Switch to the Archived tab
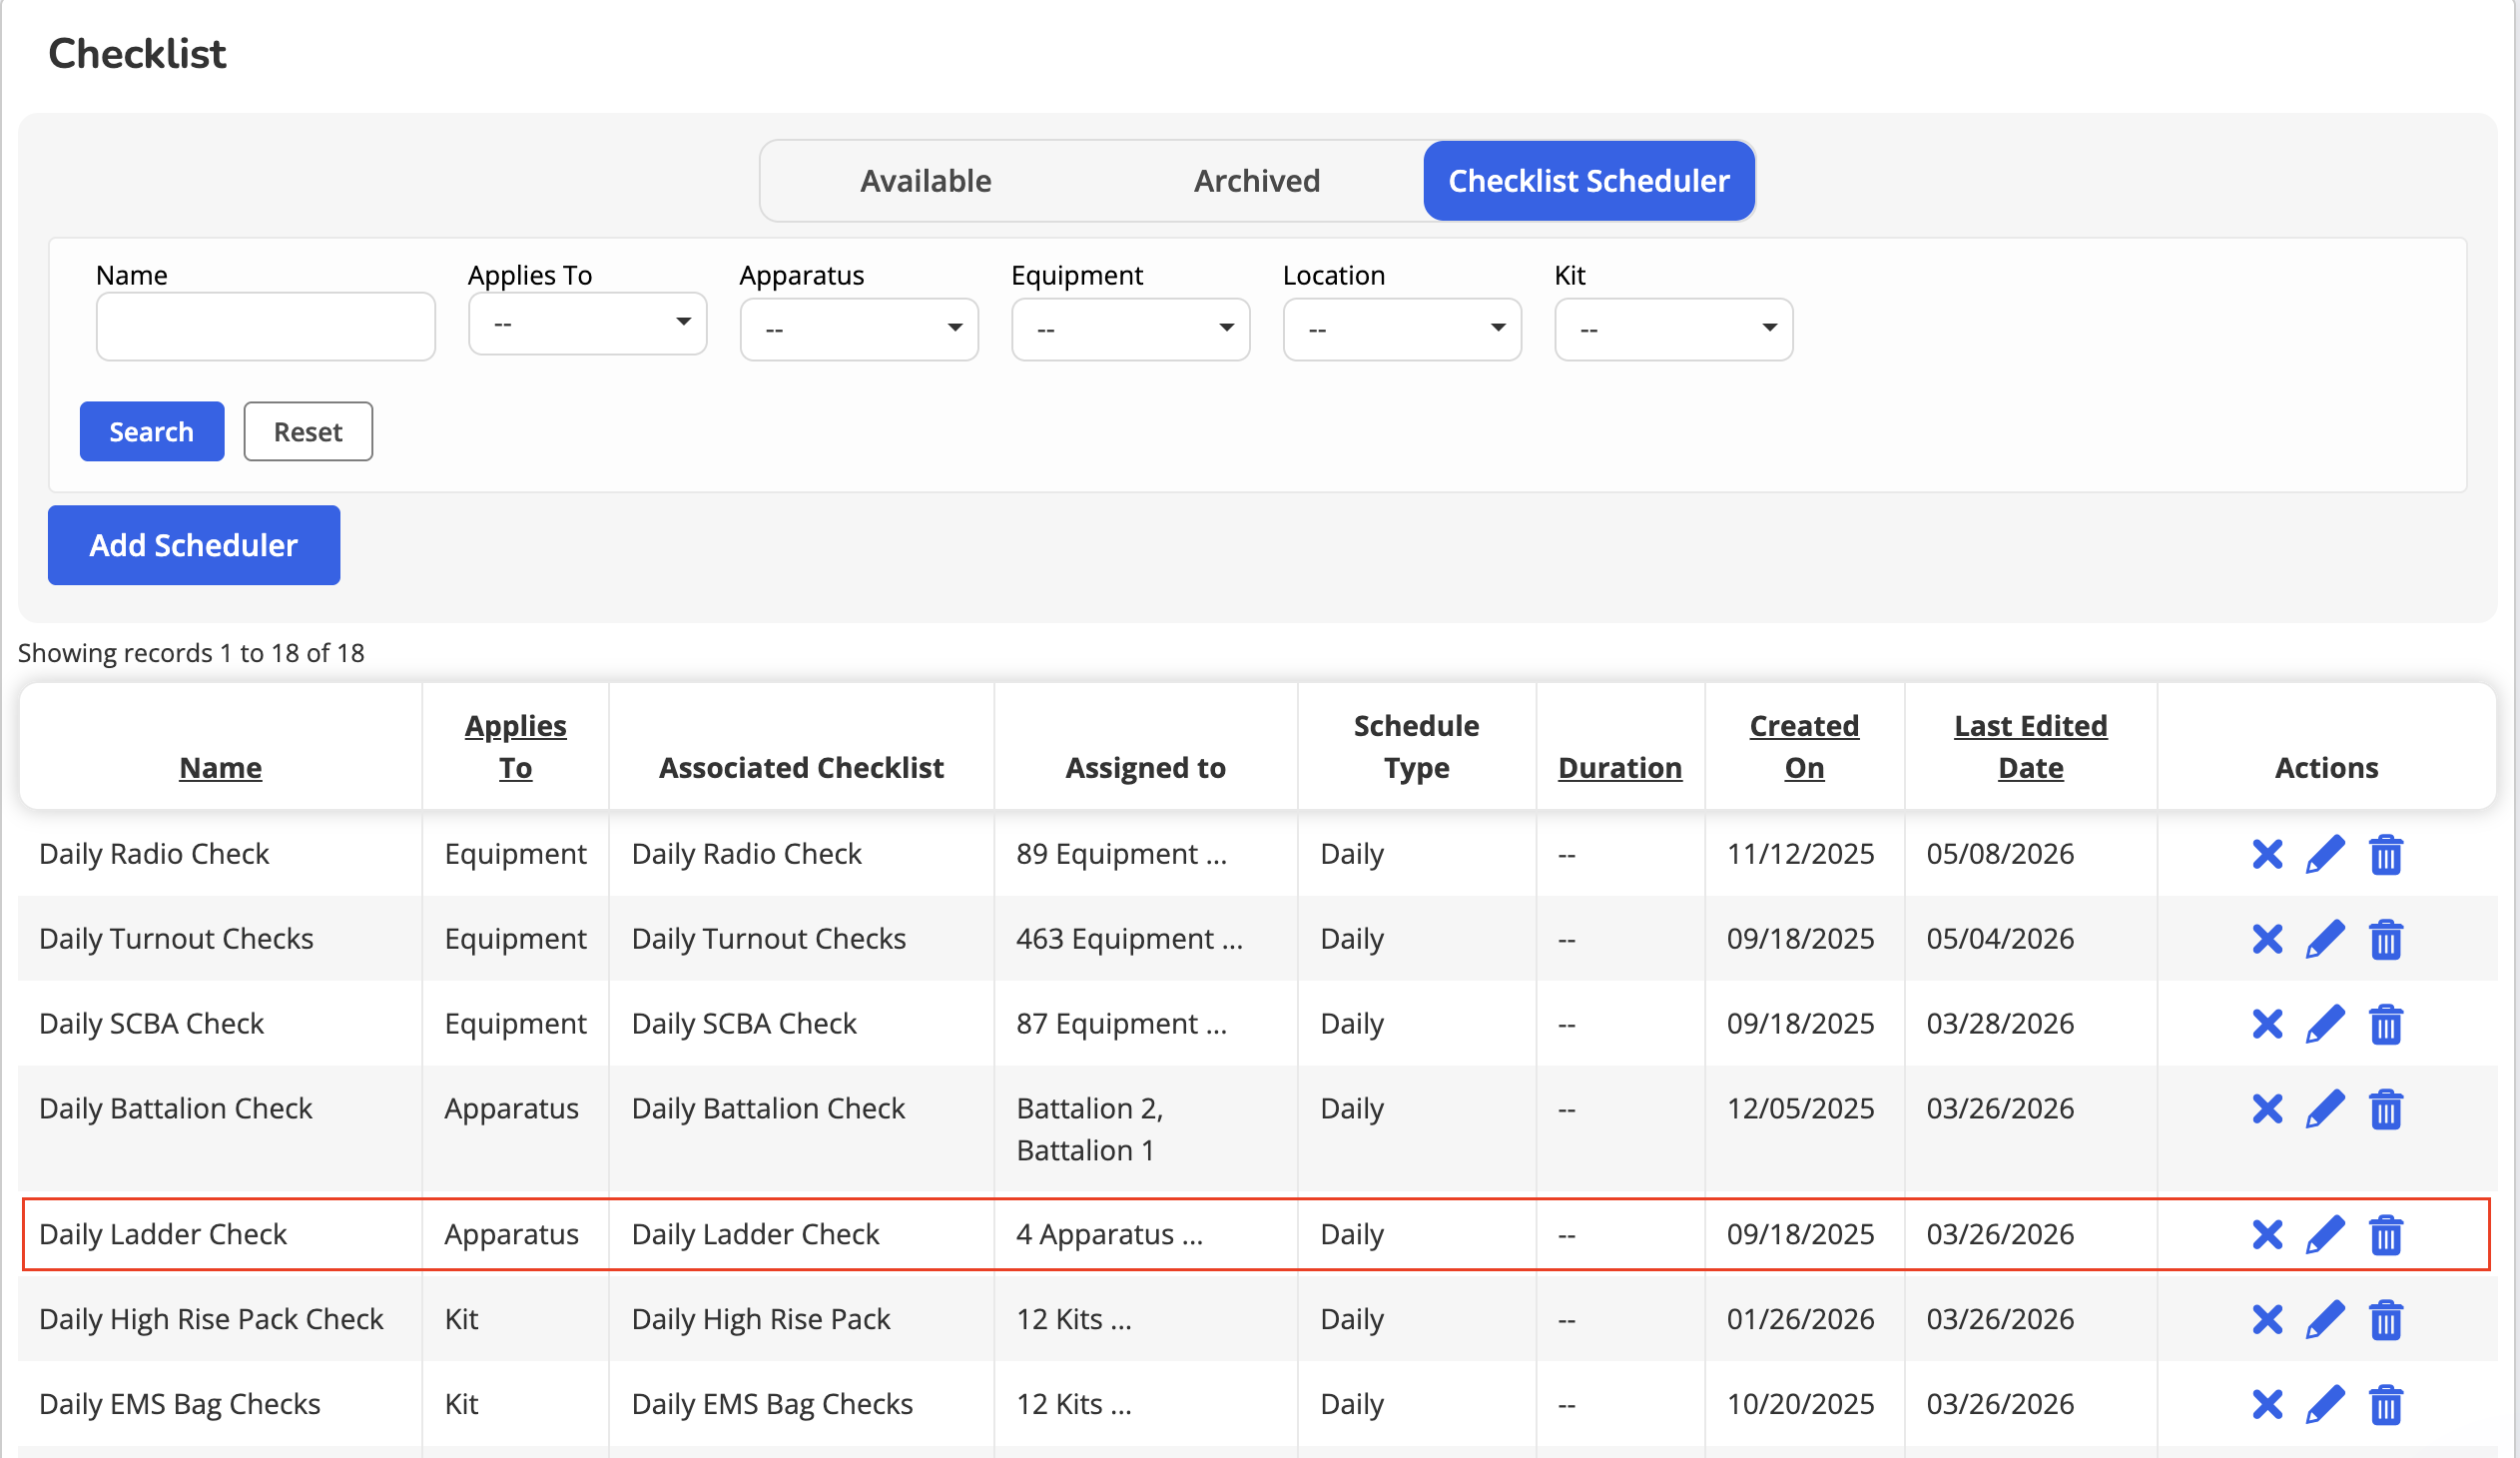 [x=1257, y=181]
